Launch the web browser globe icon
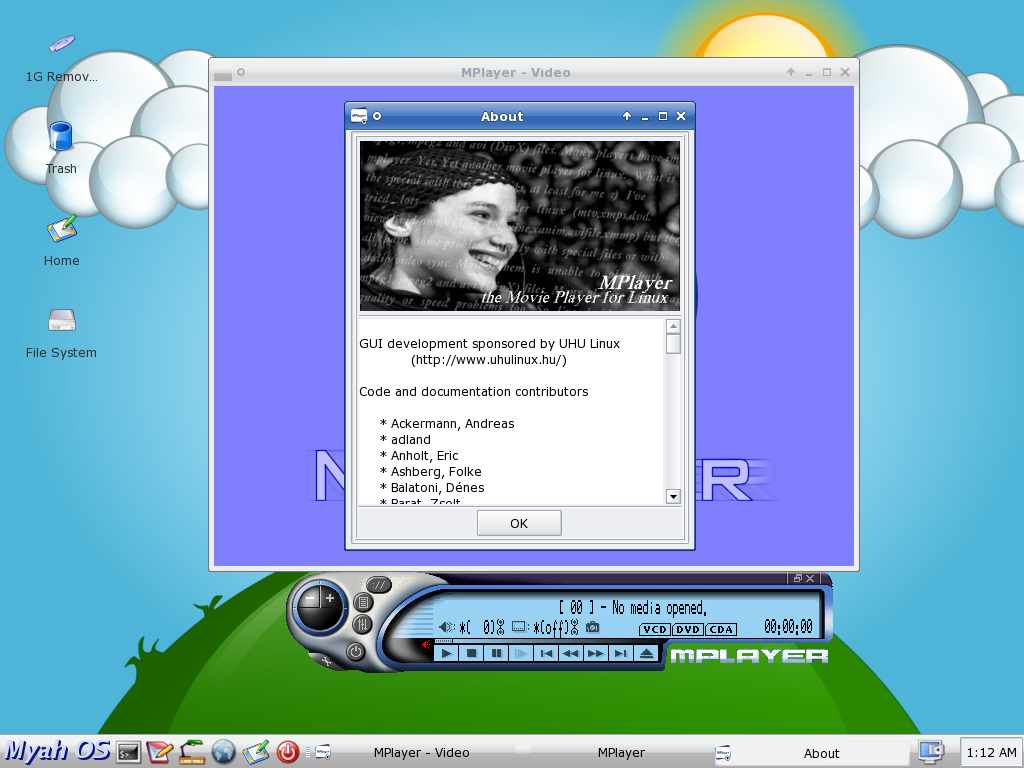This screenshot has height=768, width=1024. (223, 752)
